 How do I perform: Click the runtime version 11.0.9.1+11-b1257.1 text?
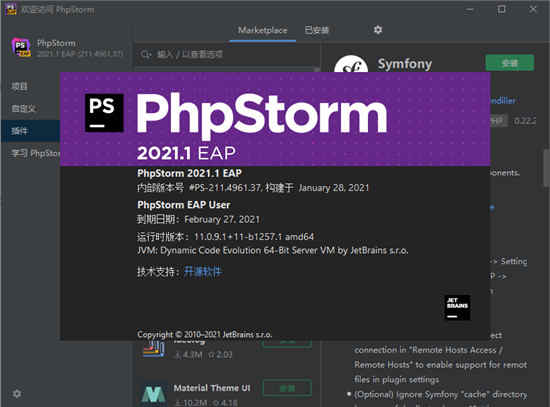[254, 237]
